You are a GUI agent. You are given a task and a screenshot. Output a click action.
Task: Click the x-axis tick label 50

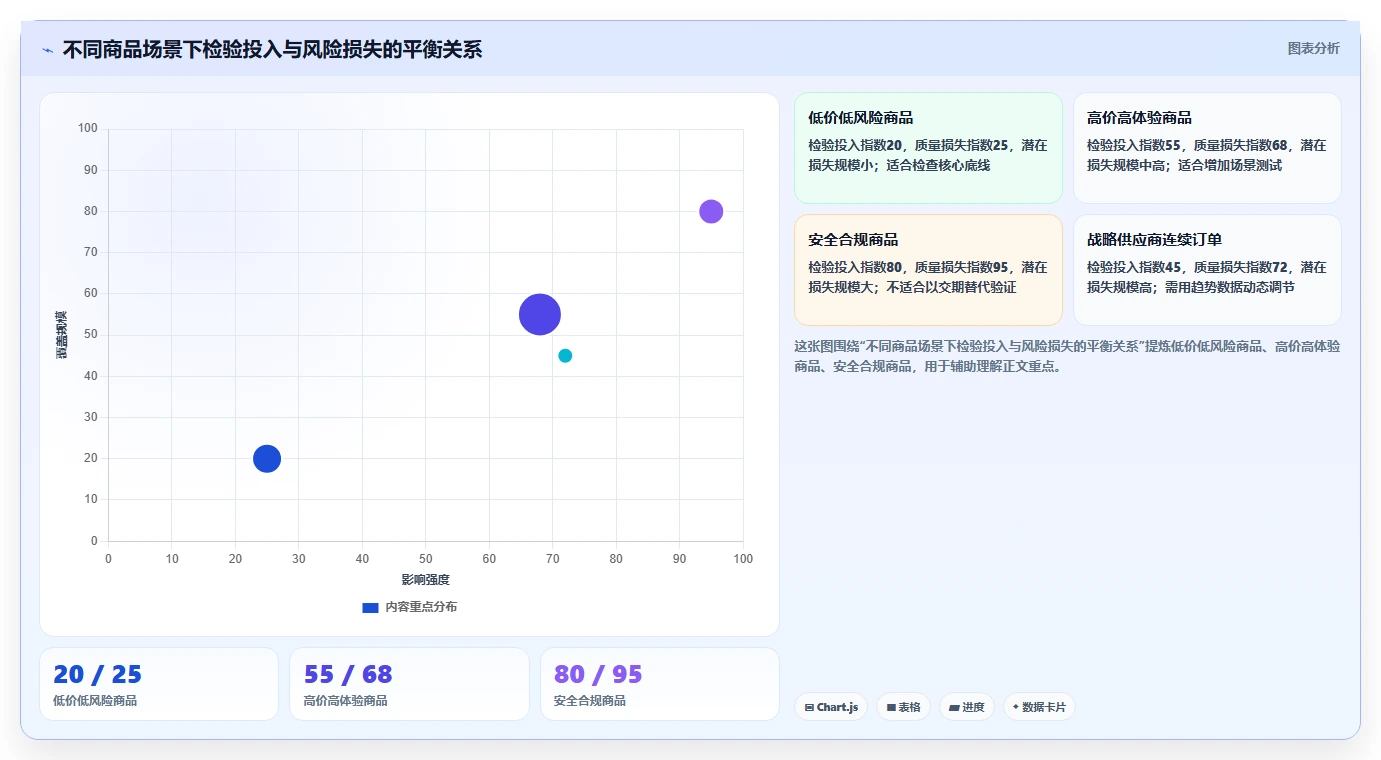pos(426,559)
